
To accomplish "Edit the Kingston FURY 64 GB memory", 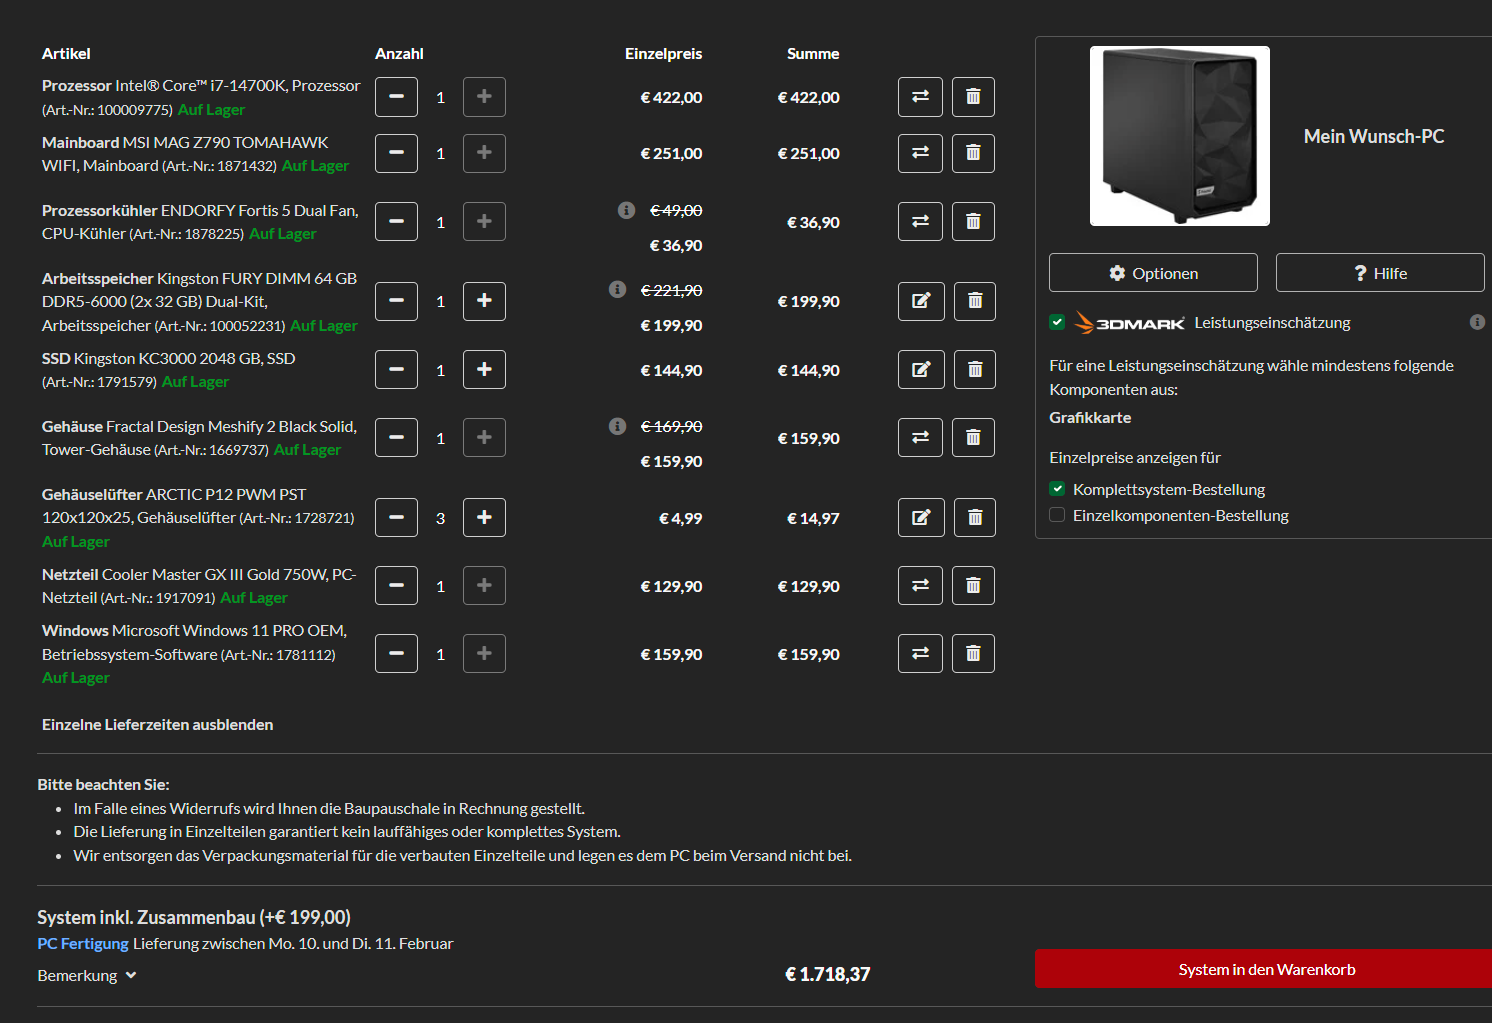I will (x=921, y=301).
